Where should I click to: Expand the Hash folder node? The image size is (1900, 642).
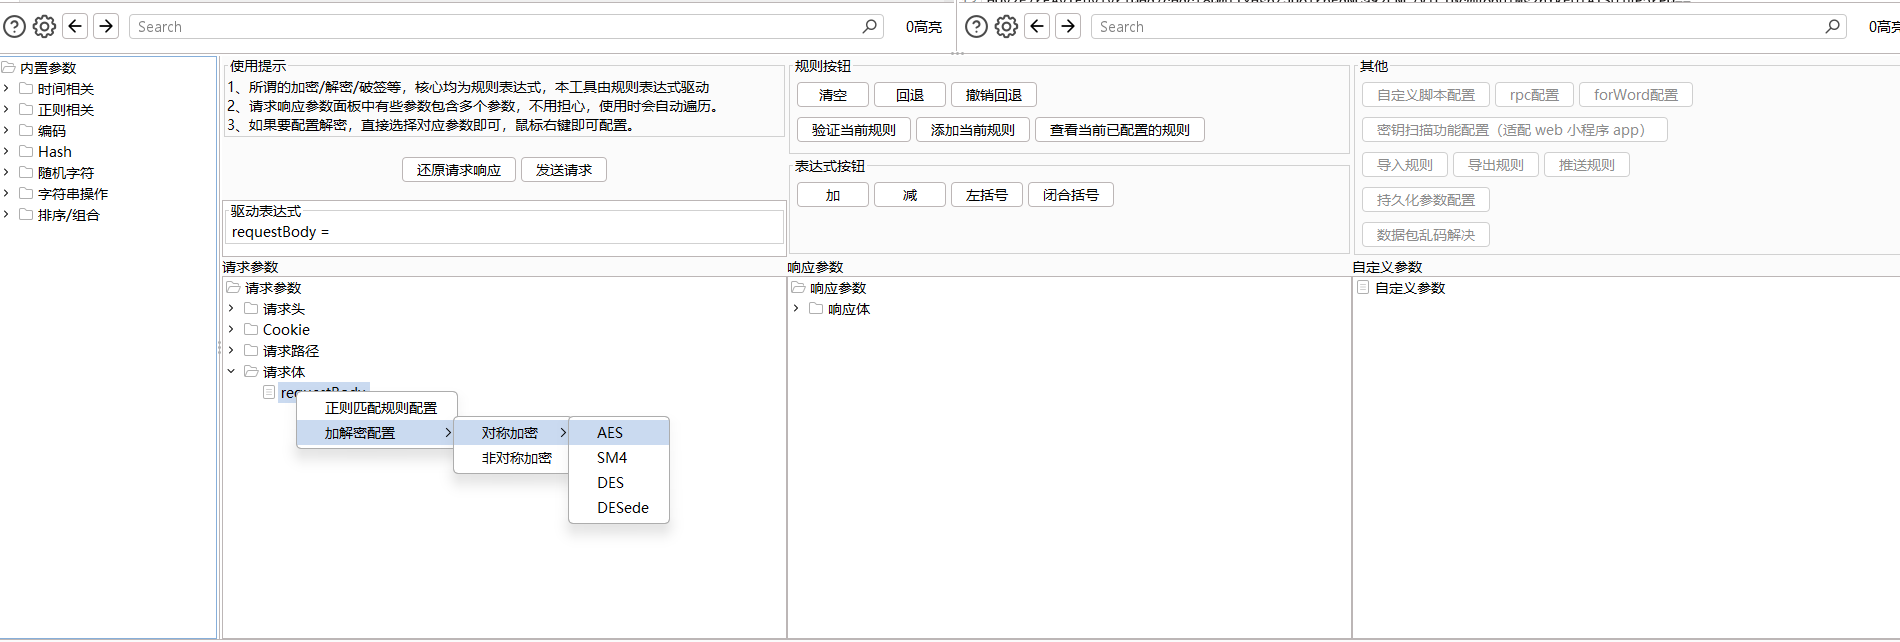(7, 152)
